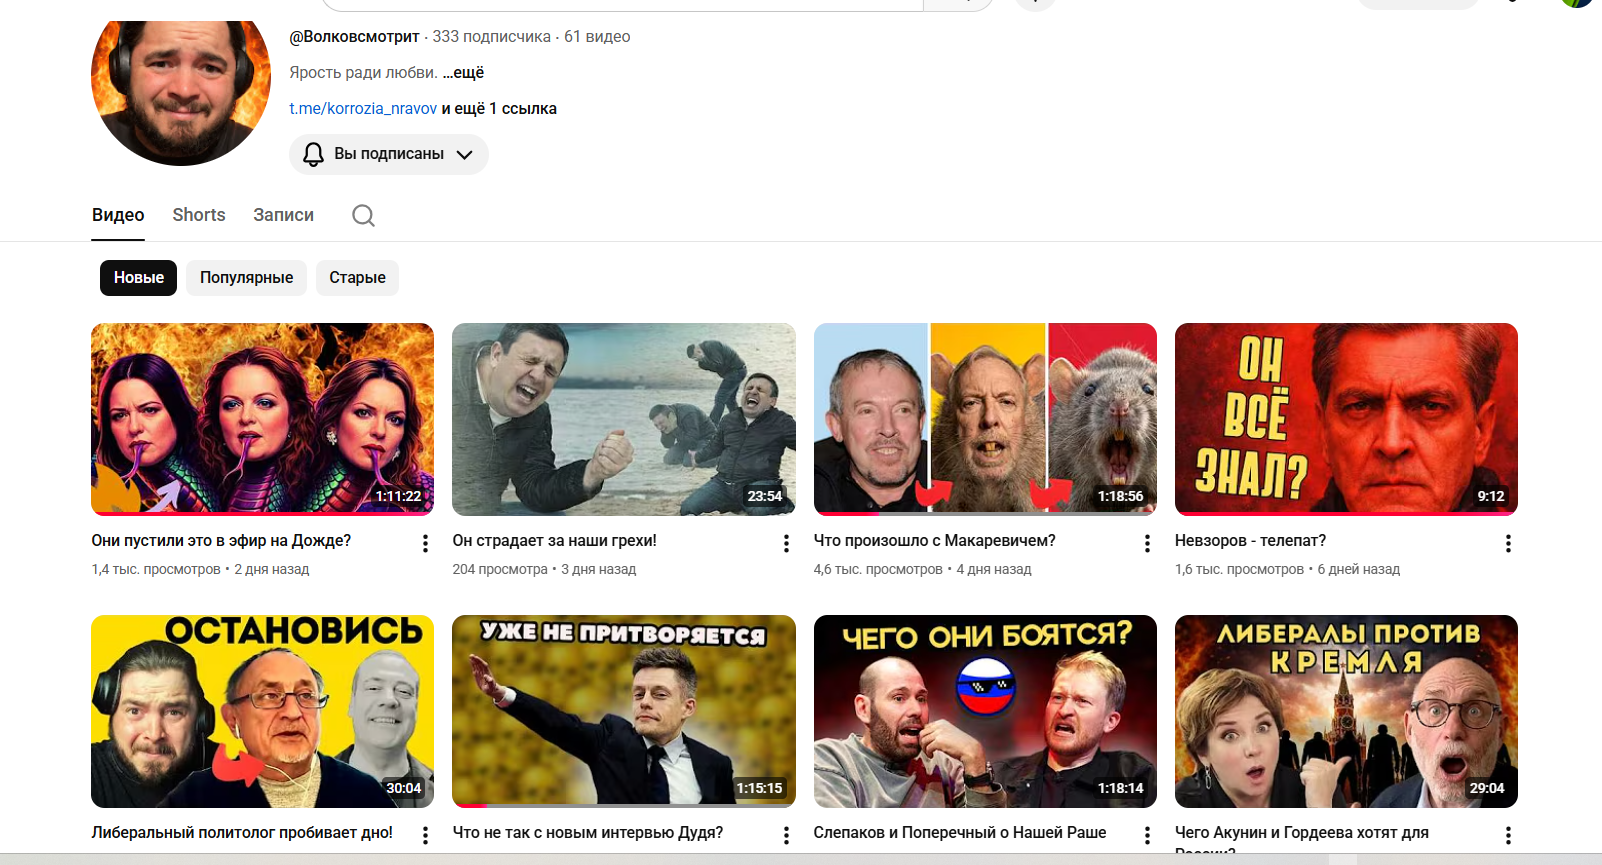Open options for 'Что не так с новым интервью Дудя?'
Screen dimensions: 1602x865
786,835
